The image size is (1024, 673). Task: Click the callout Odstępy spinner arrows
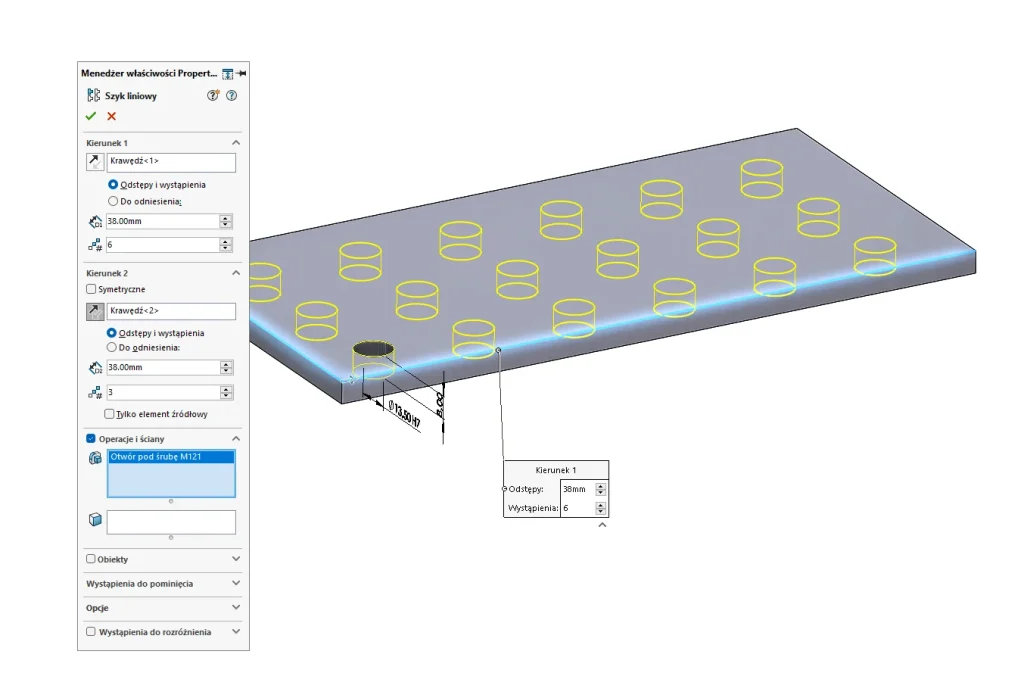click(x=601, y=489)
